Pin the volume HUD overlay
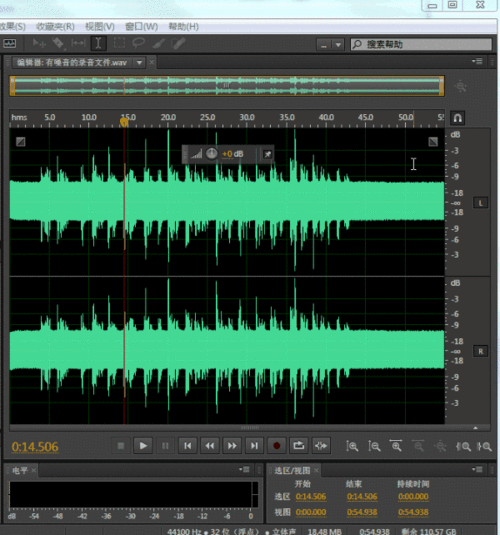The width and height of the screenshot is (500, 535). tap(268, 154)
